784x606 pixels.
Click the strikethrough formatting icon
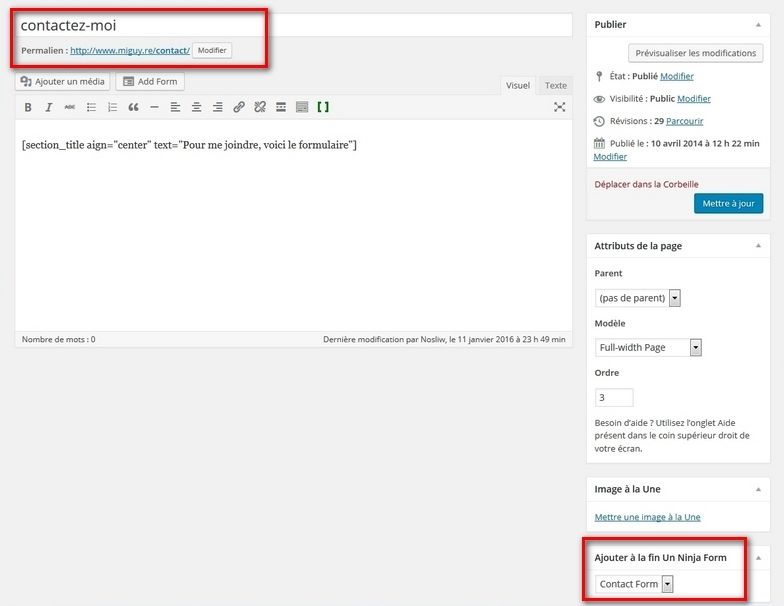click(x=70, y=107)
